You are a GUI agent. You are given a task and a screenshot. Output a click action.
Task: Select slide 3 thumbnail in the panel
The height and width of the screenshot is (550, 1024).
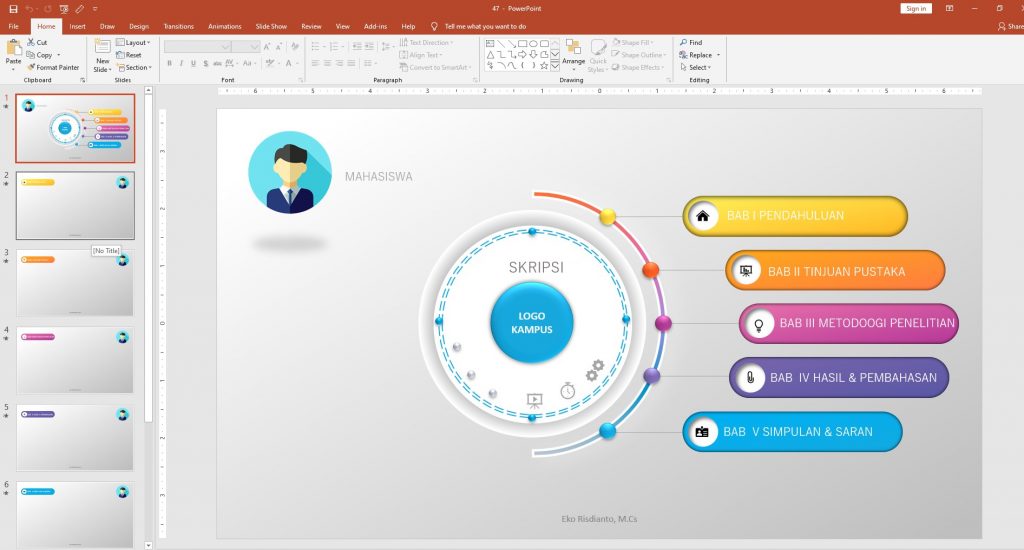click(x=75, y=282)
